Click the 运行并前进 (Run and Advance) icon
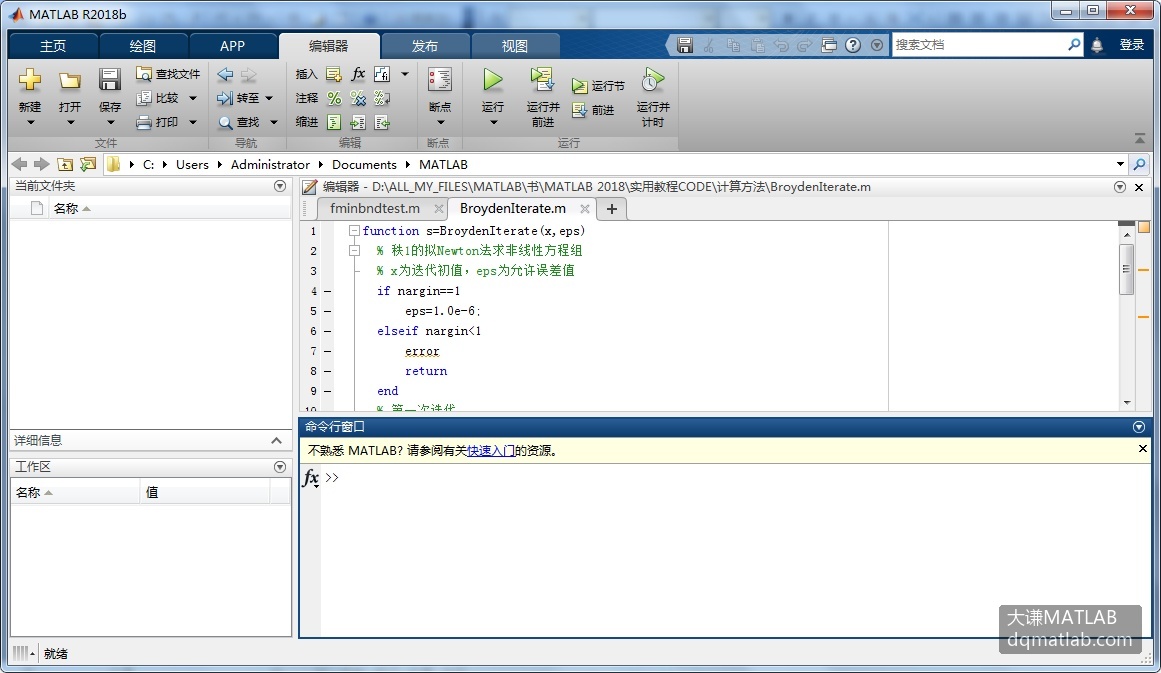The height and width of the screenshot is (673, 1161). point(542,79)
